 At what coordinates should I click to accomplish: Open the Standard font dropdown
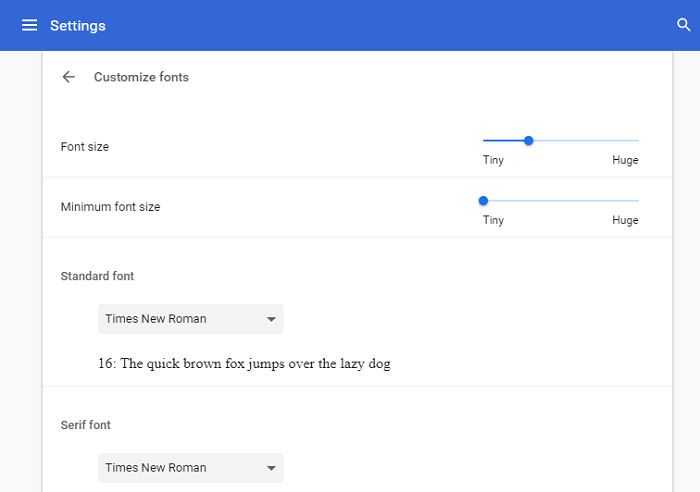coord(190,319)
